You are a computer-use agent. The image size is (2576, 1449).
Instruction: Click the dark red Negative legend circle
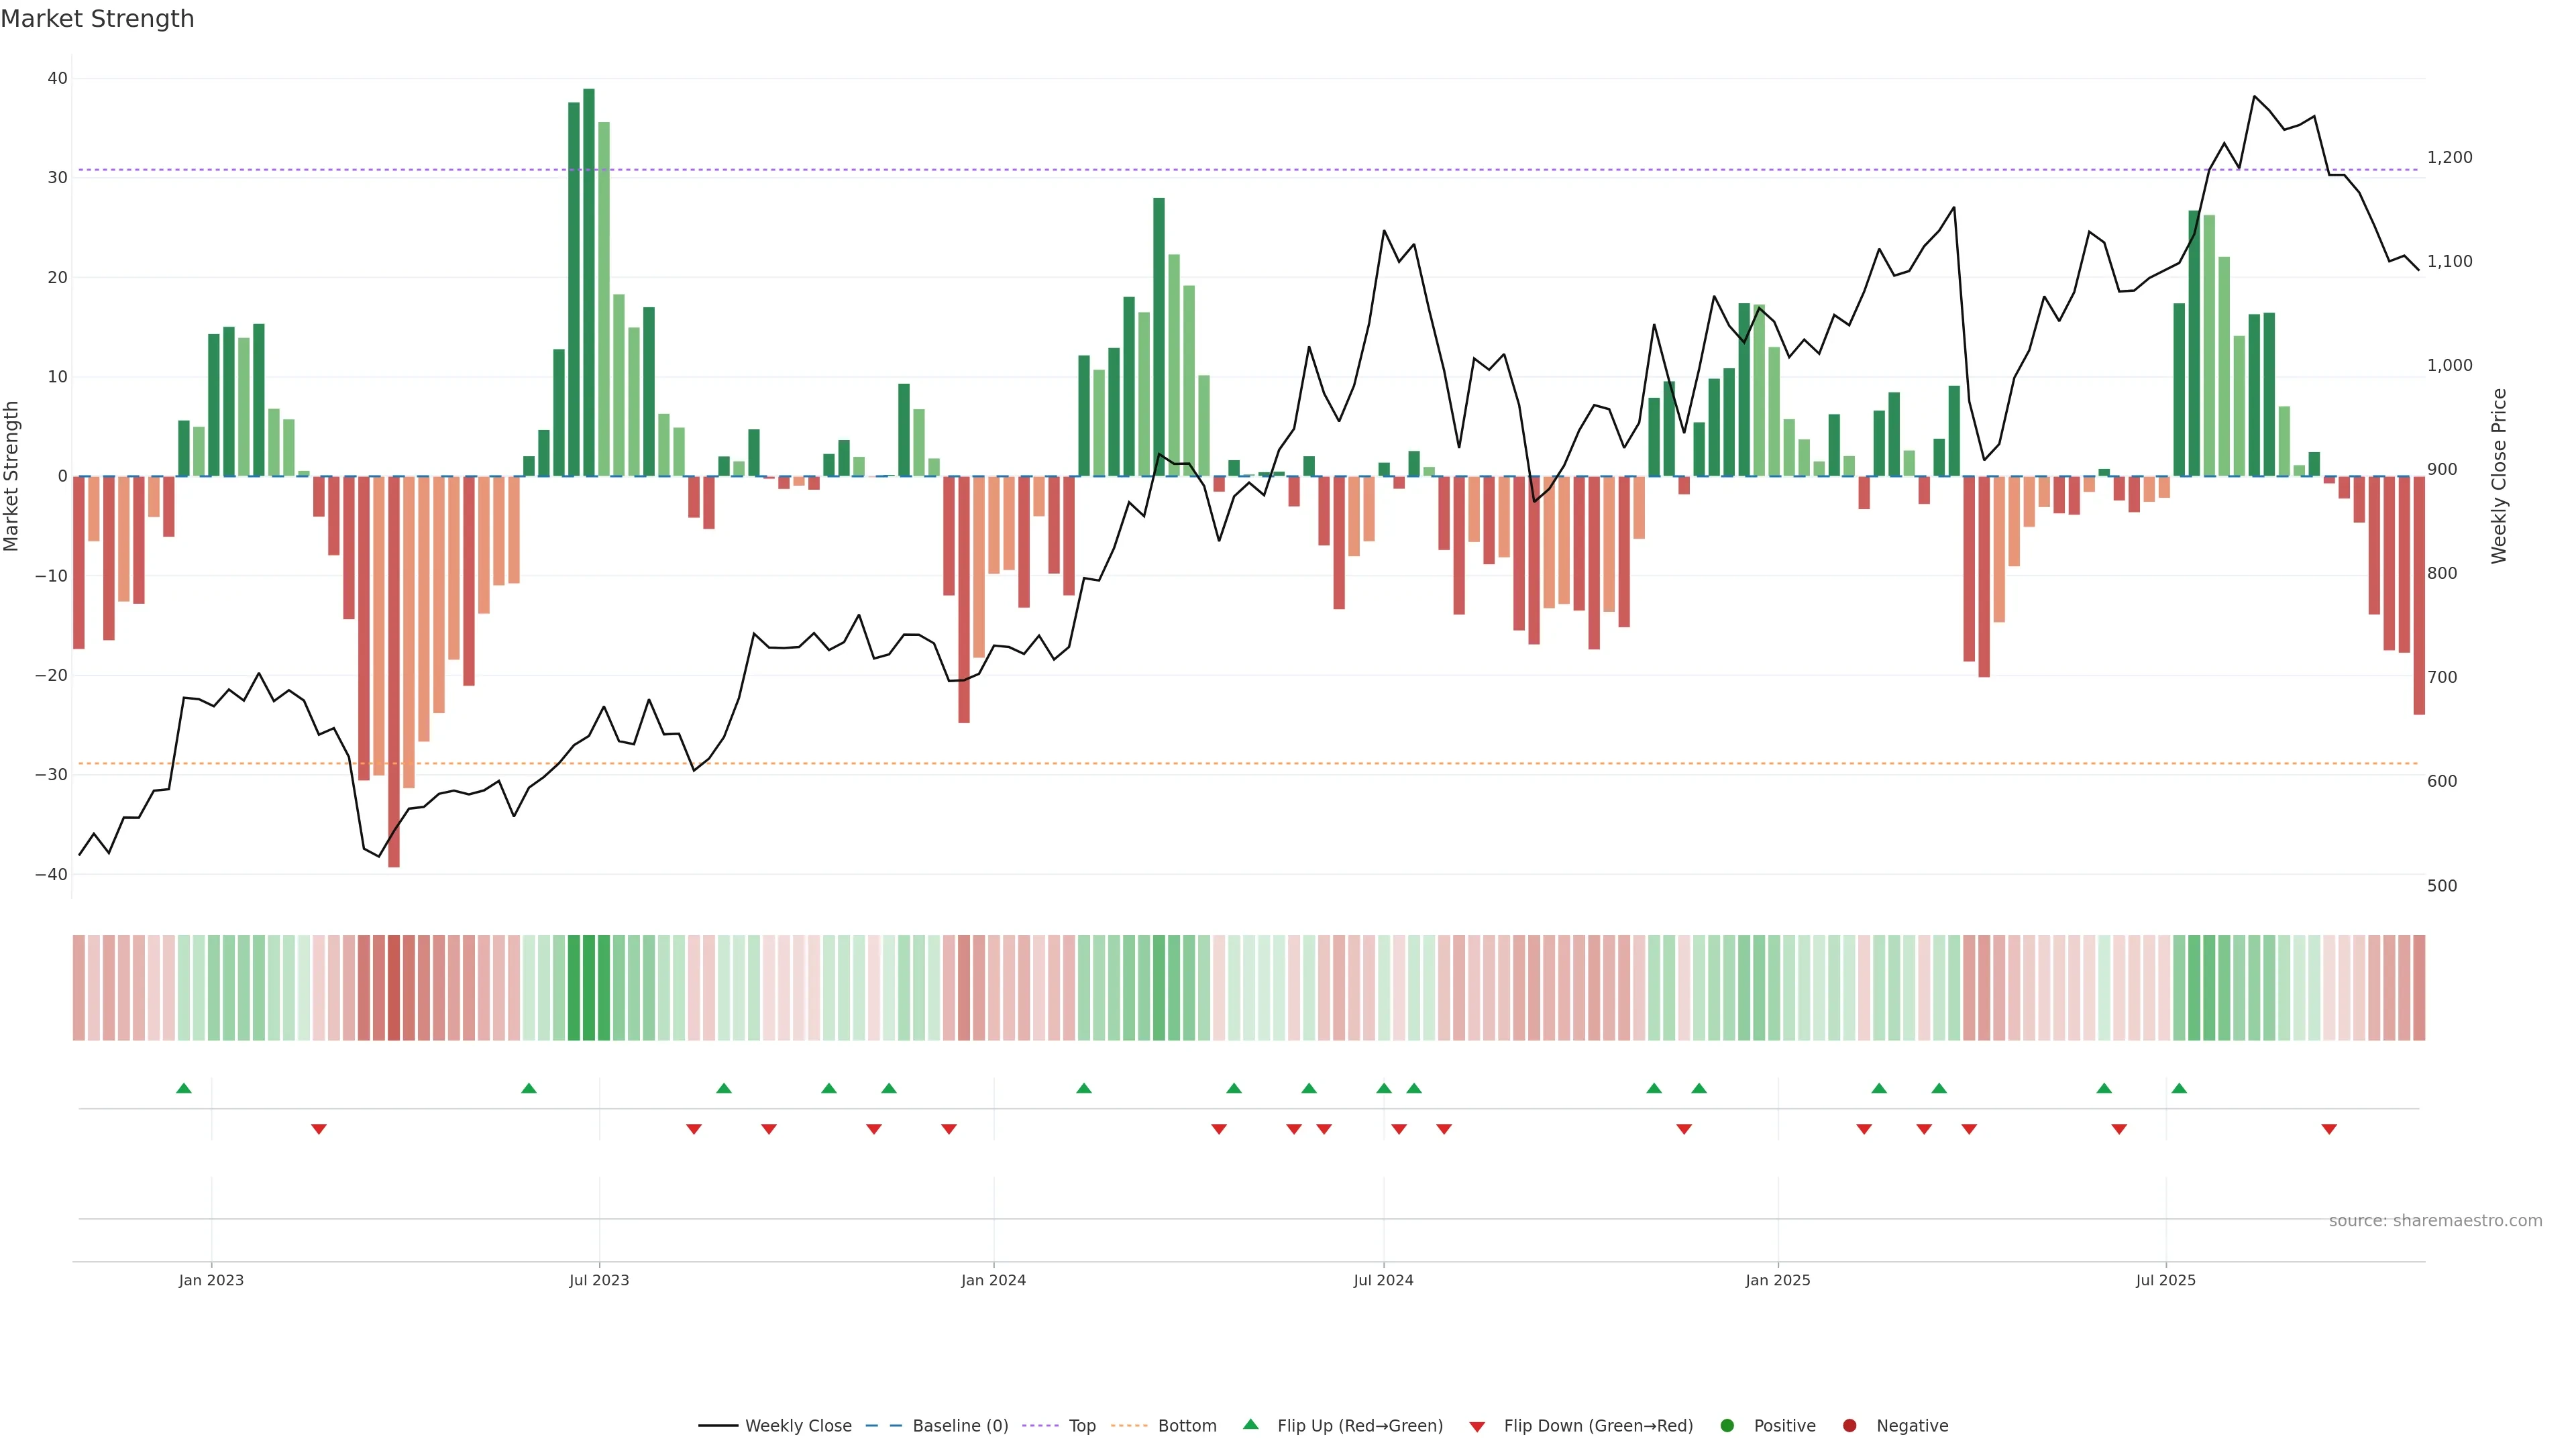click(x=1849, y=1426)
